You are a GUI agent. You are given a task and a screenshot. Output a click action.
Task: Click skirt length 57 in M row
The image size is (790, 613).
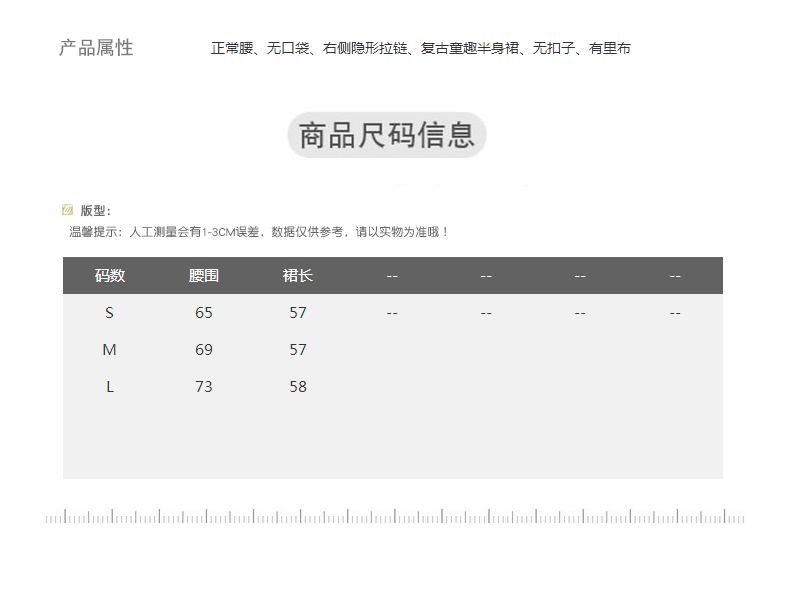[x=298, y=350]
